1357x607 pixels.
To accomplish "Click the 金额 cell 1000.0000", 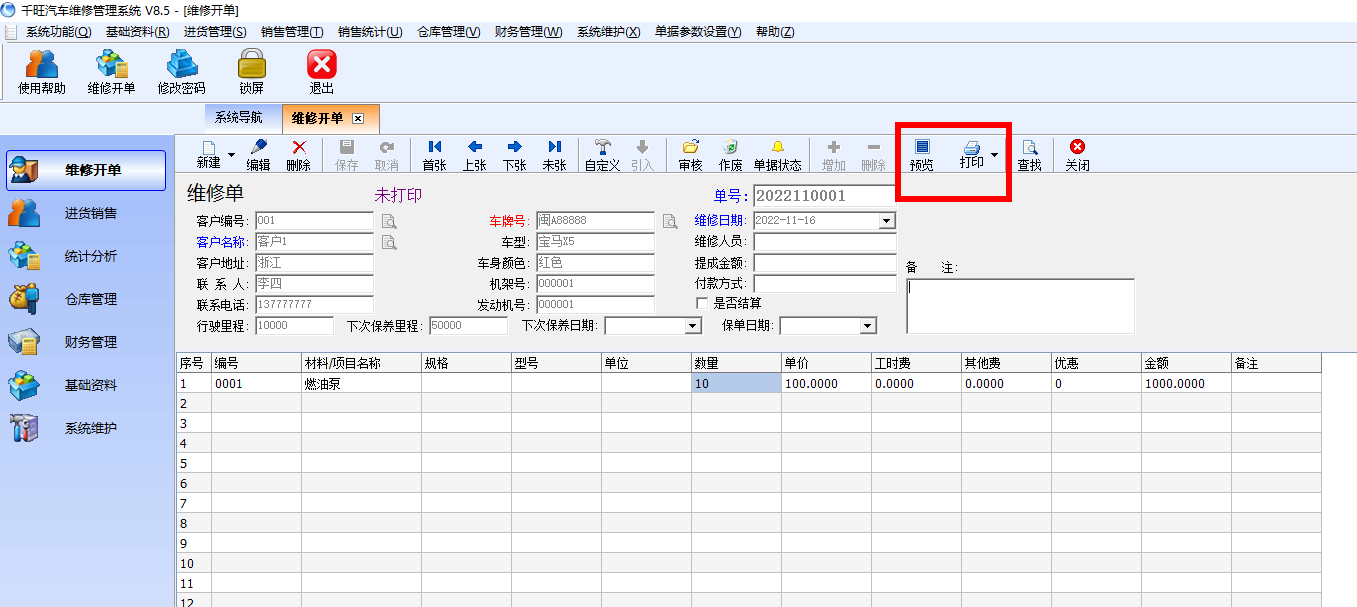I will pyautogui.click(x=1186, y=383).
